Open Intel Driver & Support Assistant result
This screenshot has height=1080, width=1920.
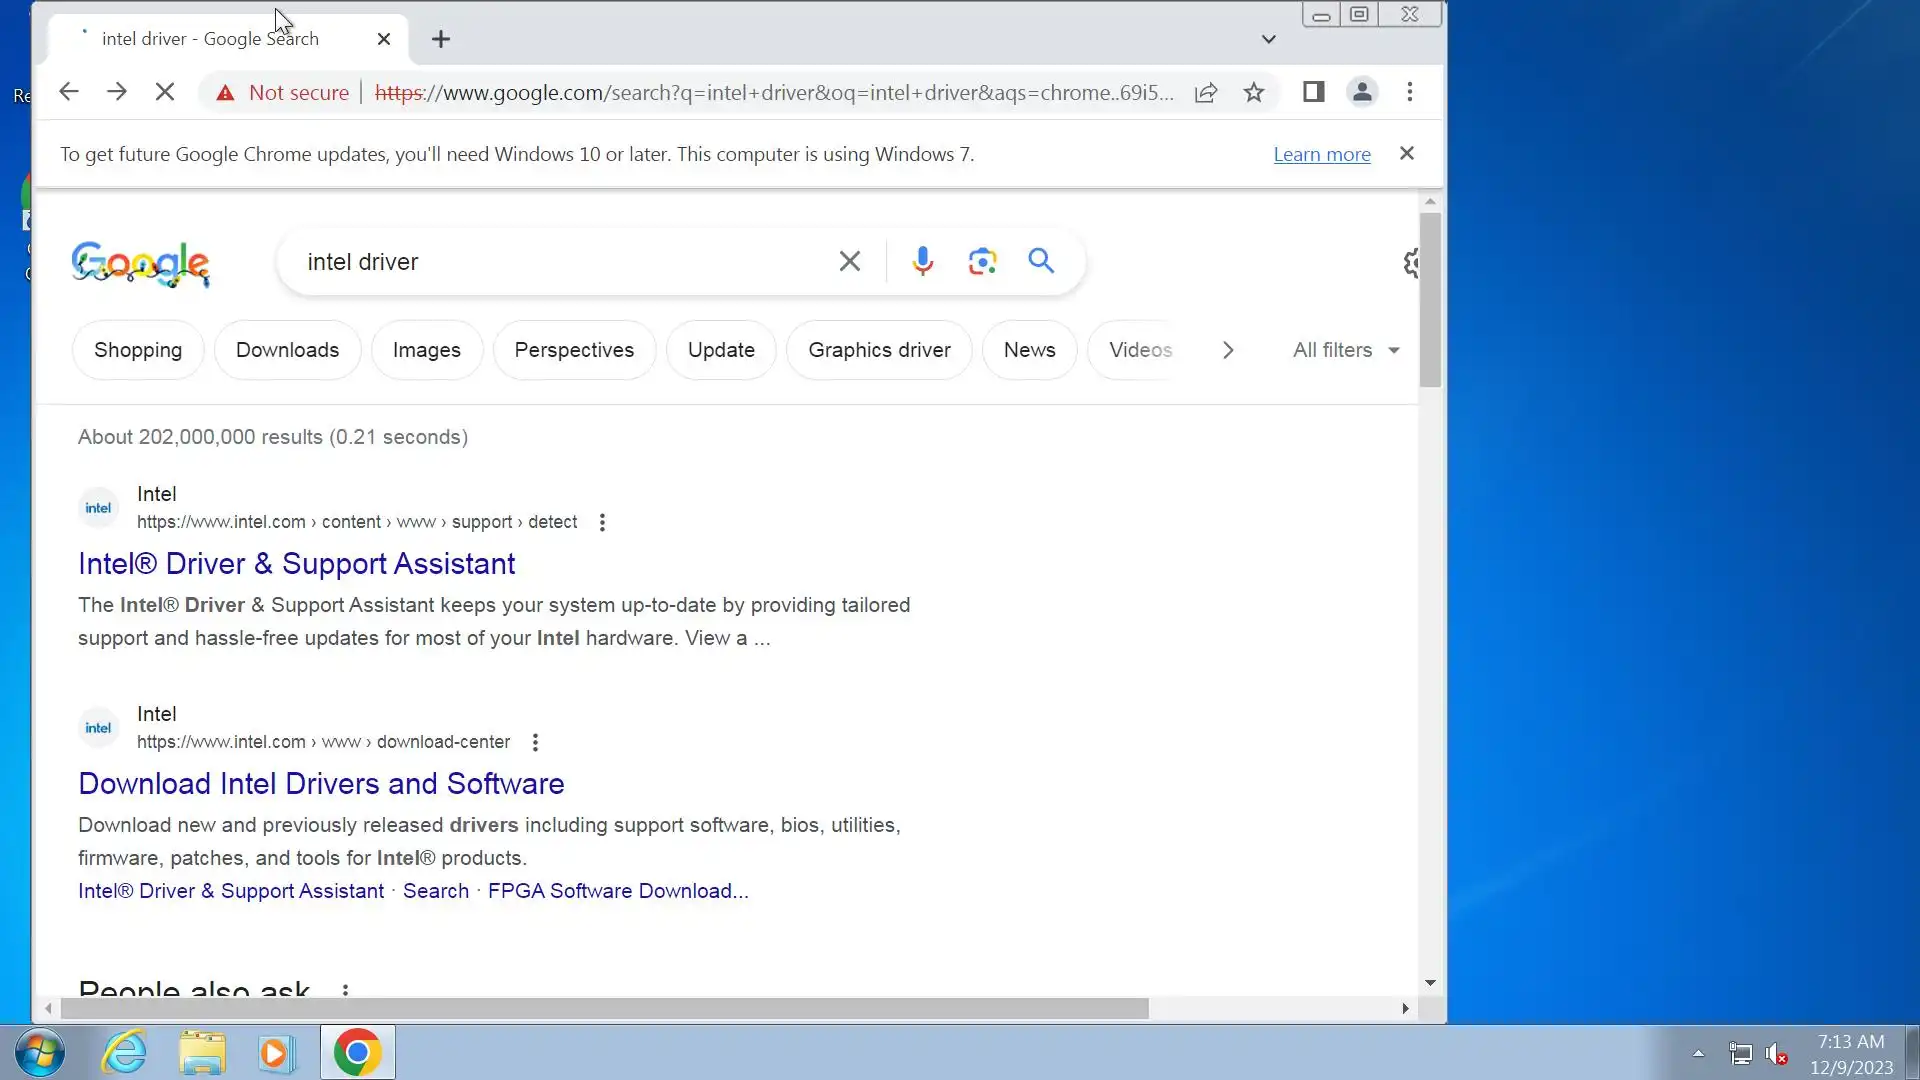(x=296, y=564)
